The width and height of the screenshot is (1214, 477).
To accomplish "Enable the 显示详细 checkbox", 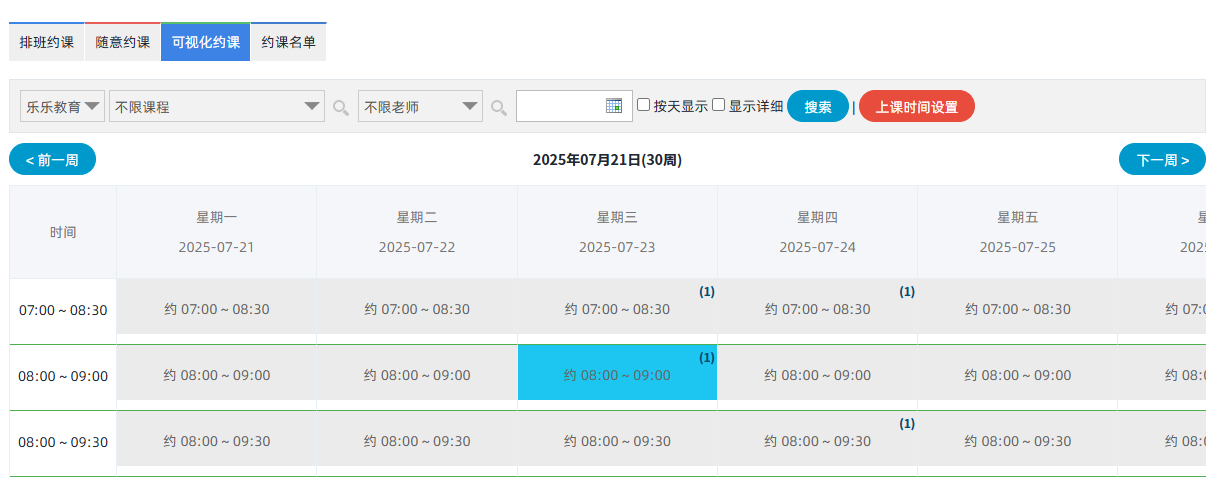I will pos(719,105).
